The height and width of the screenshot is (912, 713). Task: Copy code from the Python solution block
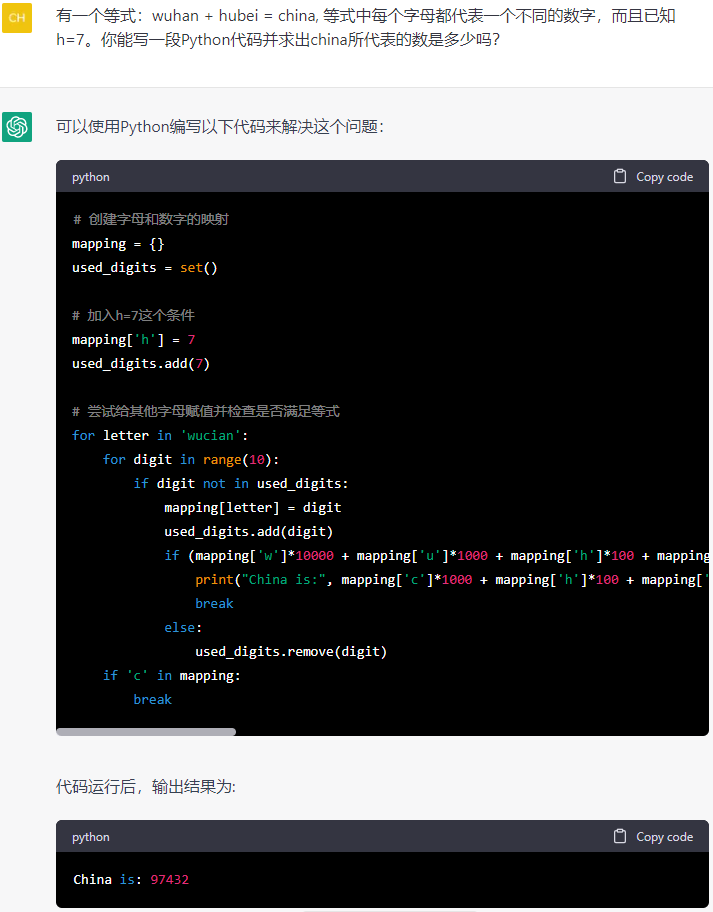664,177
